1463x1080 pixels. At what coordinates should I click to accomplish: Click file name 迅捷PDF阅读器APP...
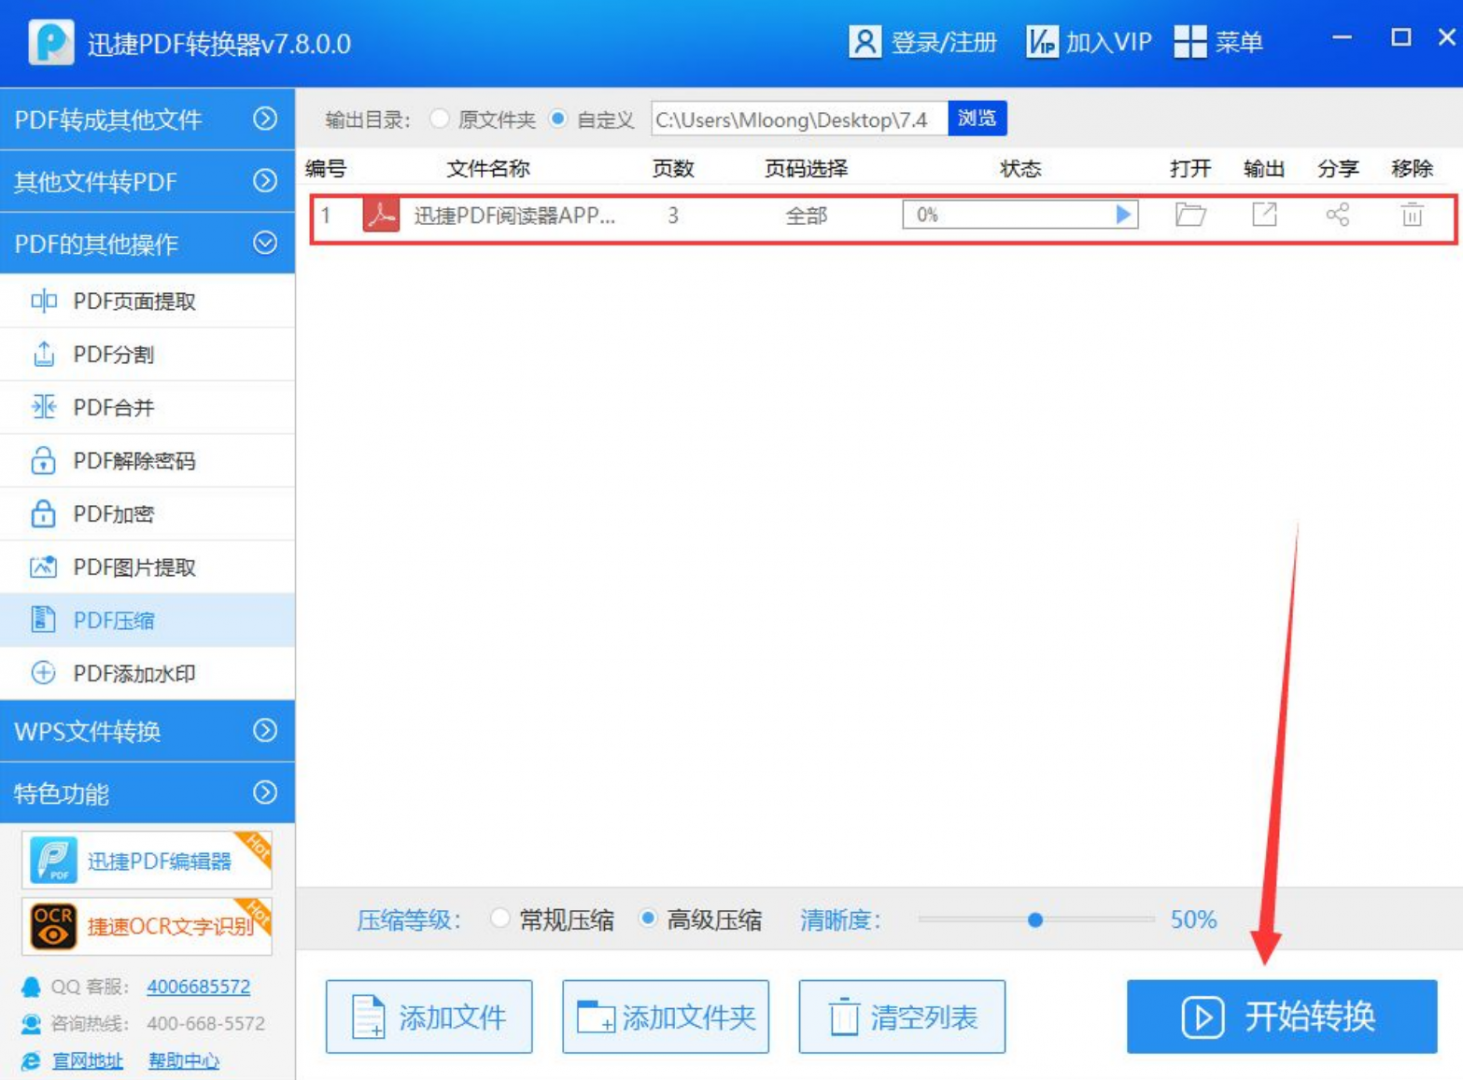(514, 215)
